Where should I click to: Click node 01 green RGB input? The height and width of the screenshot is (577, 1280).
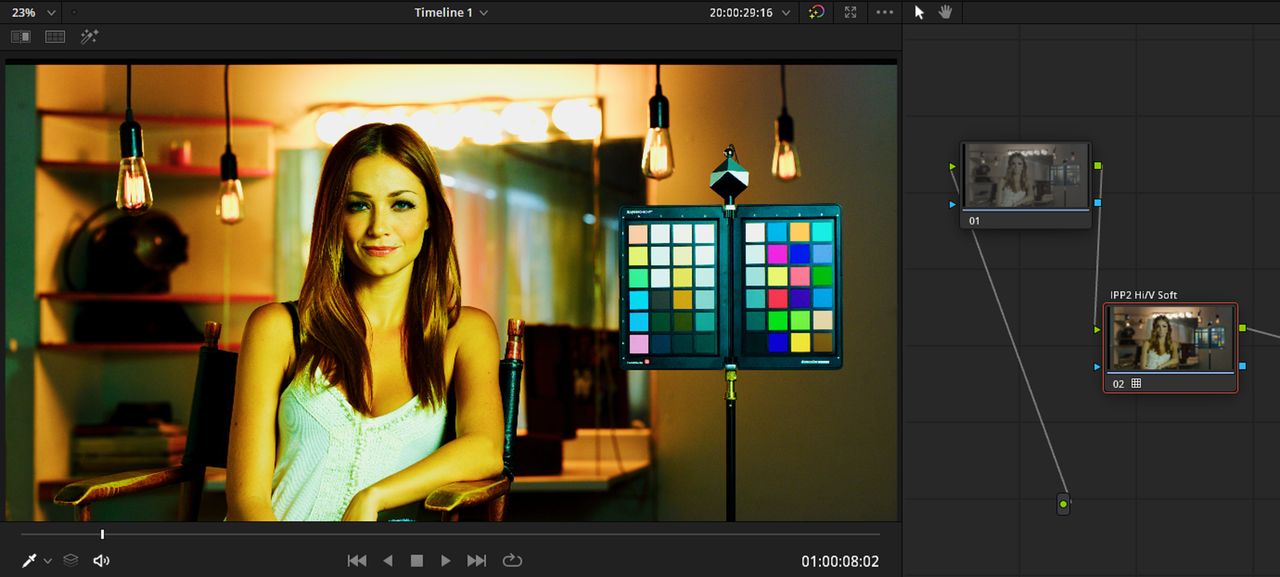tap(953, 166)
